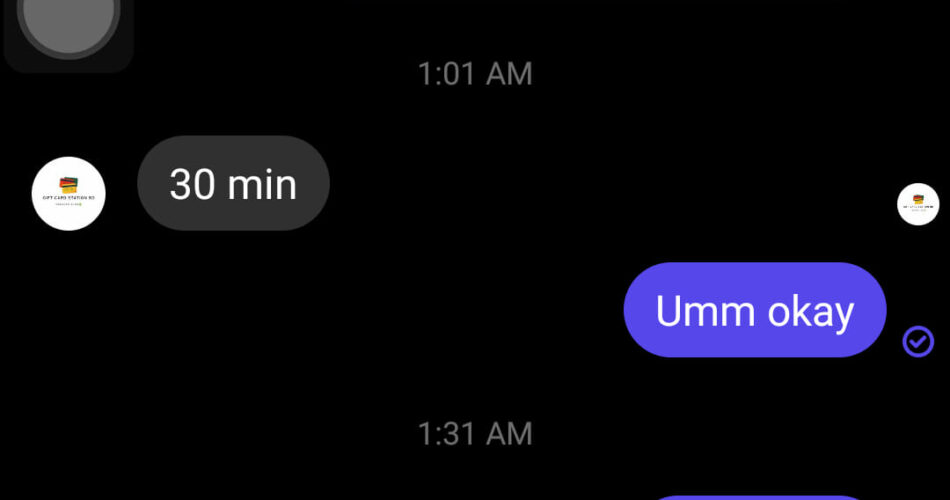Check message status with the tick icon
950x500 pixels.
[x=918, y=341]
